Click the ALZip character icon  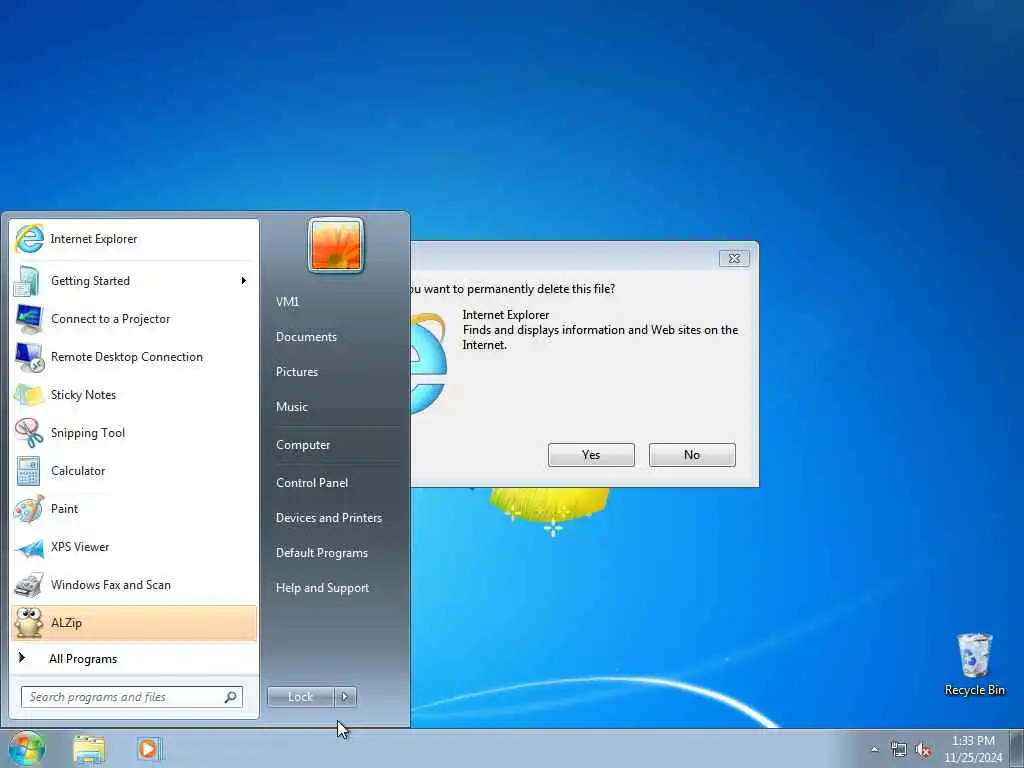29,623
